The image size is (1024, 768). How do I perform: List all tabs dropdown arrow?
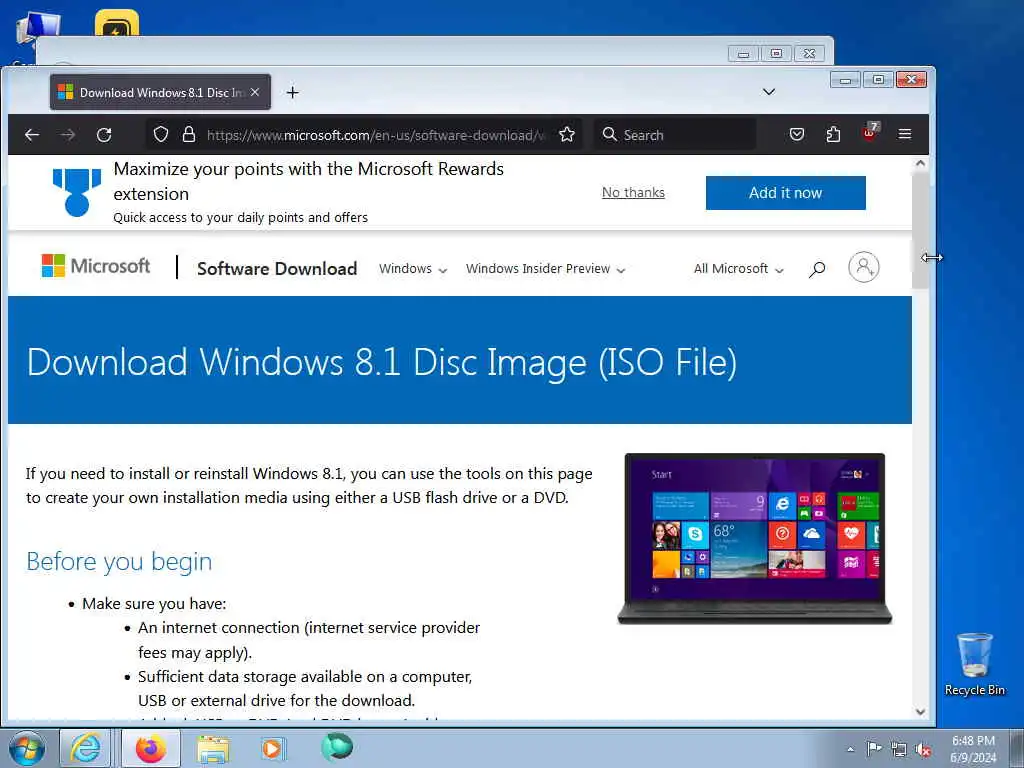tap(769, 92)
